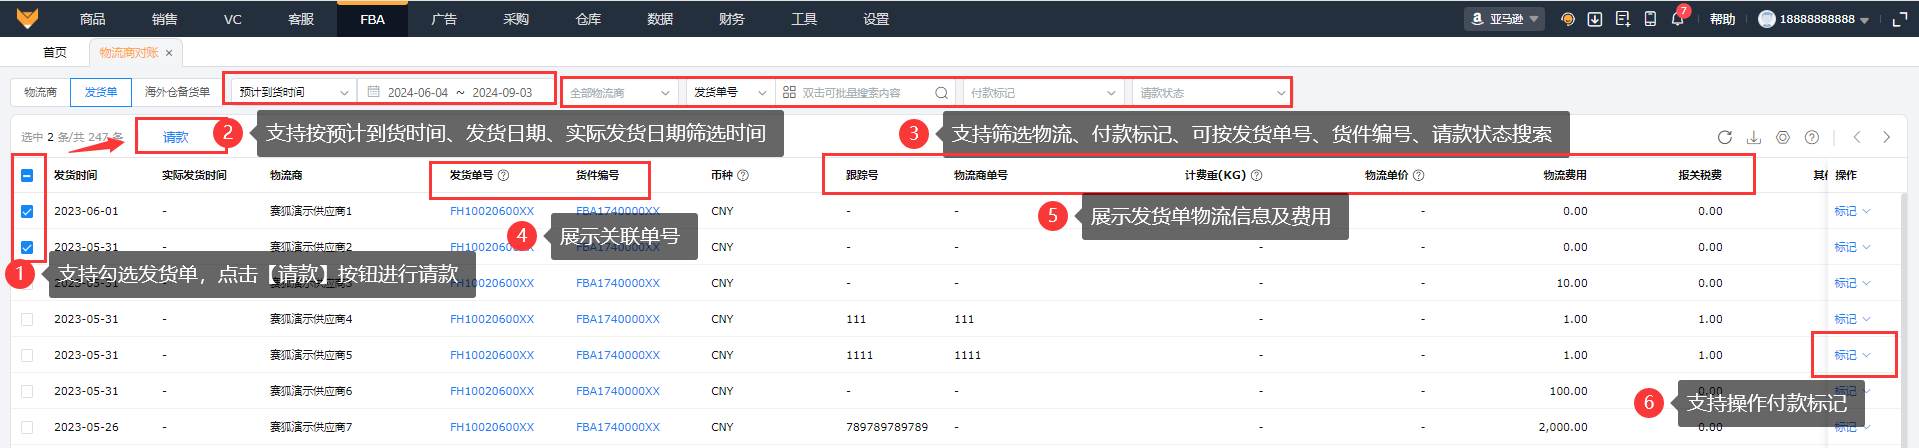The width and height of the screenshot is (1919, 448).
Task: Uncheck the 2023-06-01 row checkbox
Action: [x=27, y=211]
